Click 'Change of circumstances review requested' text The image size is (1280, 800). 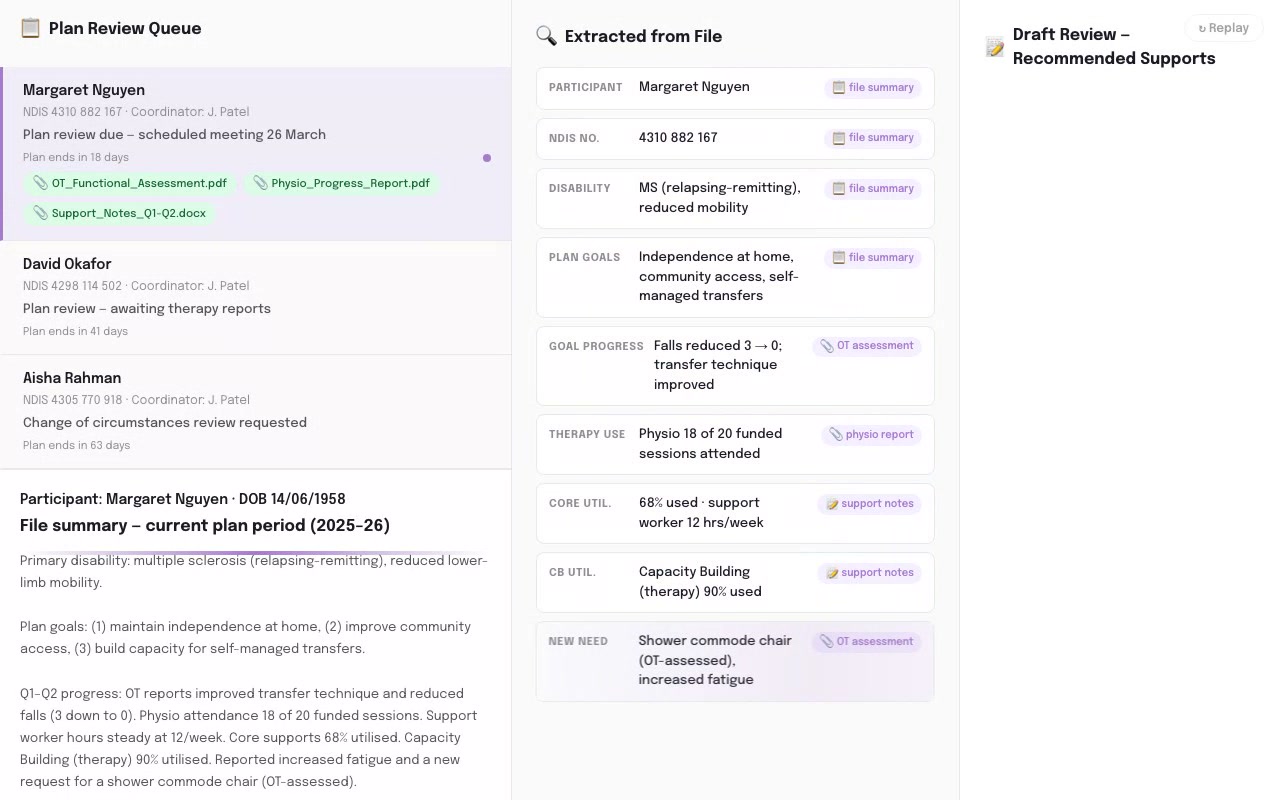tap(165, 422)
